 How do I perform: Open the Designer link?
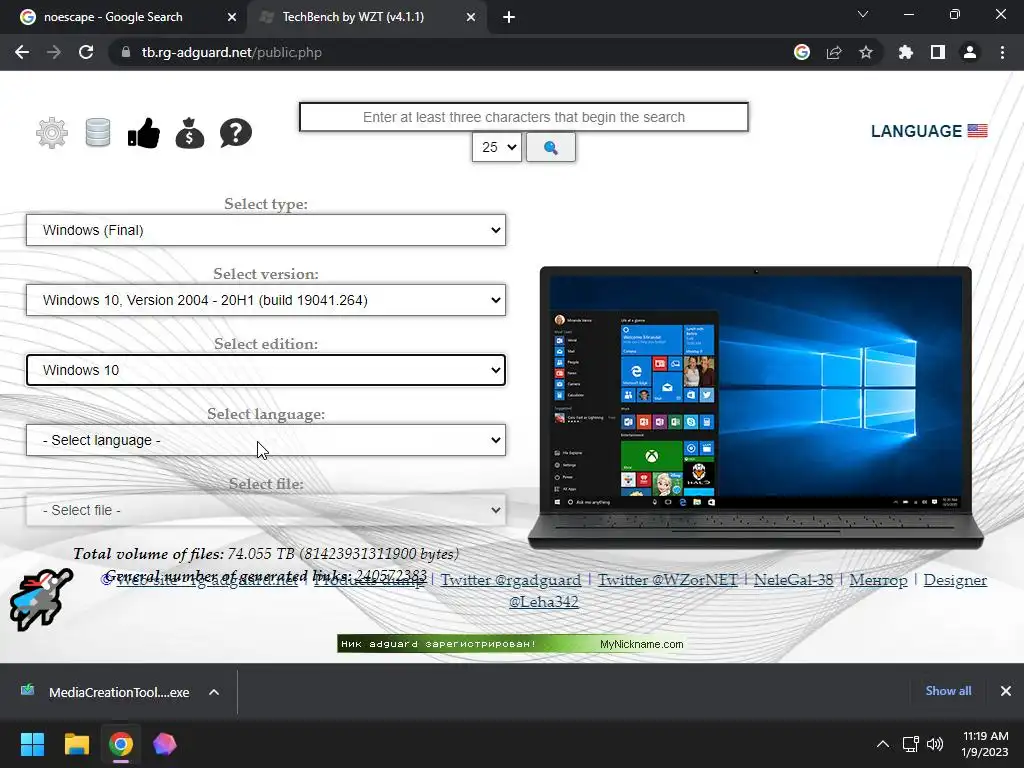coord(955,580)
